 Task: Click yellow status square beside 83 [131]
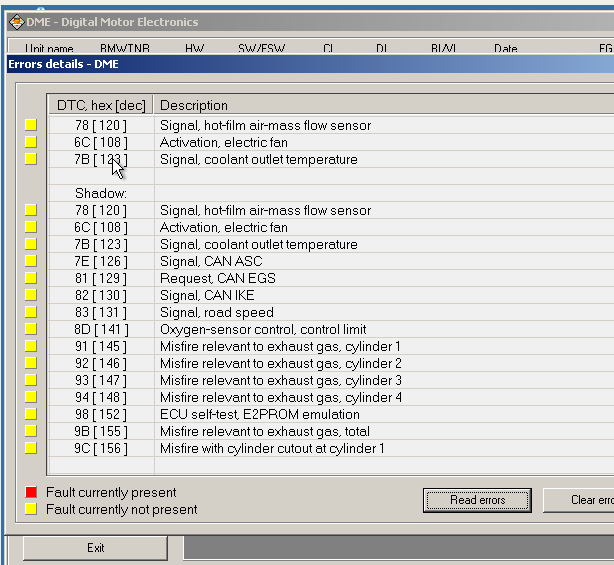pyautogui.click(x=31, y=312)
